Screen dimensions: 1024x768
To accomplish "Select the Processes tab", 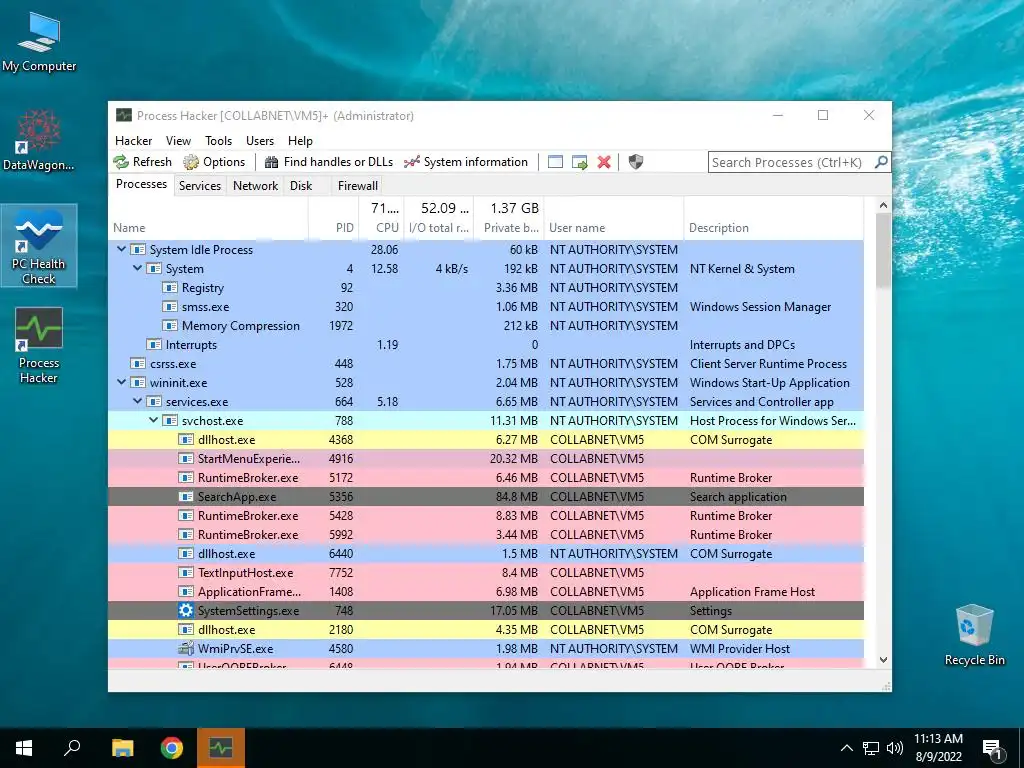I will 141,184.
